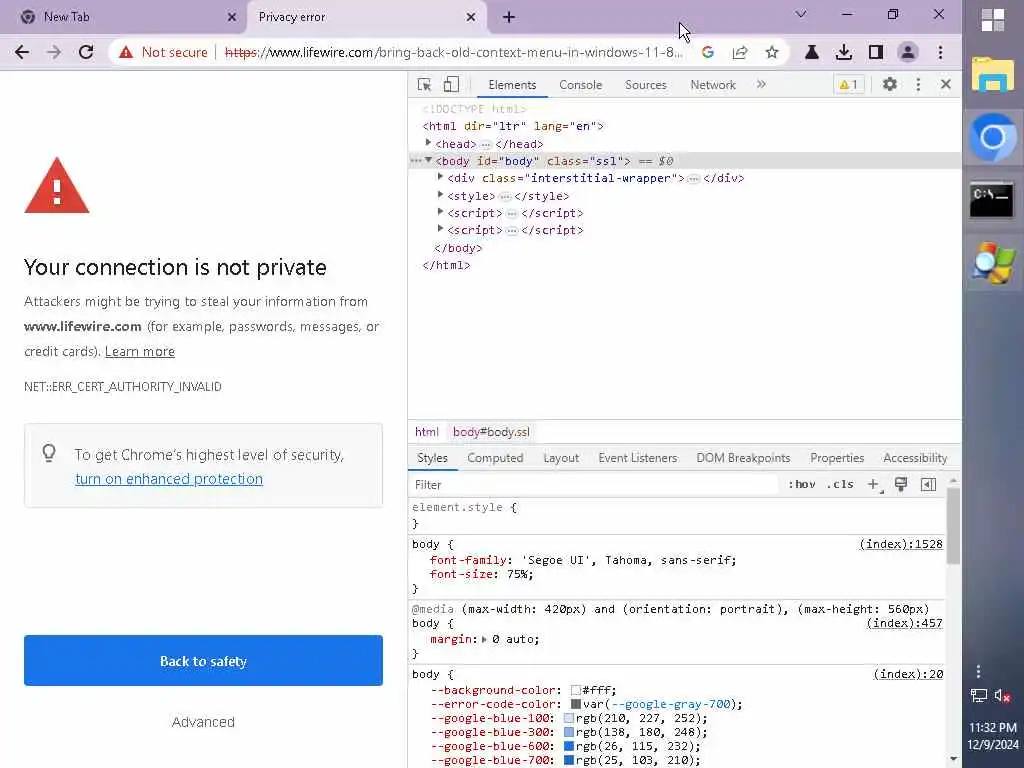The width and height of the screenshot is (1024, 768).
Task: Collapse the body element node
Action: pyautogui.click(x=428, y=160)
